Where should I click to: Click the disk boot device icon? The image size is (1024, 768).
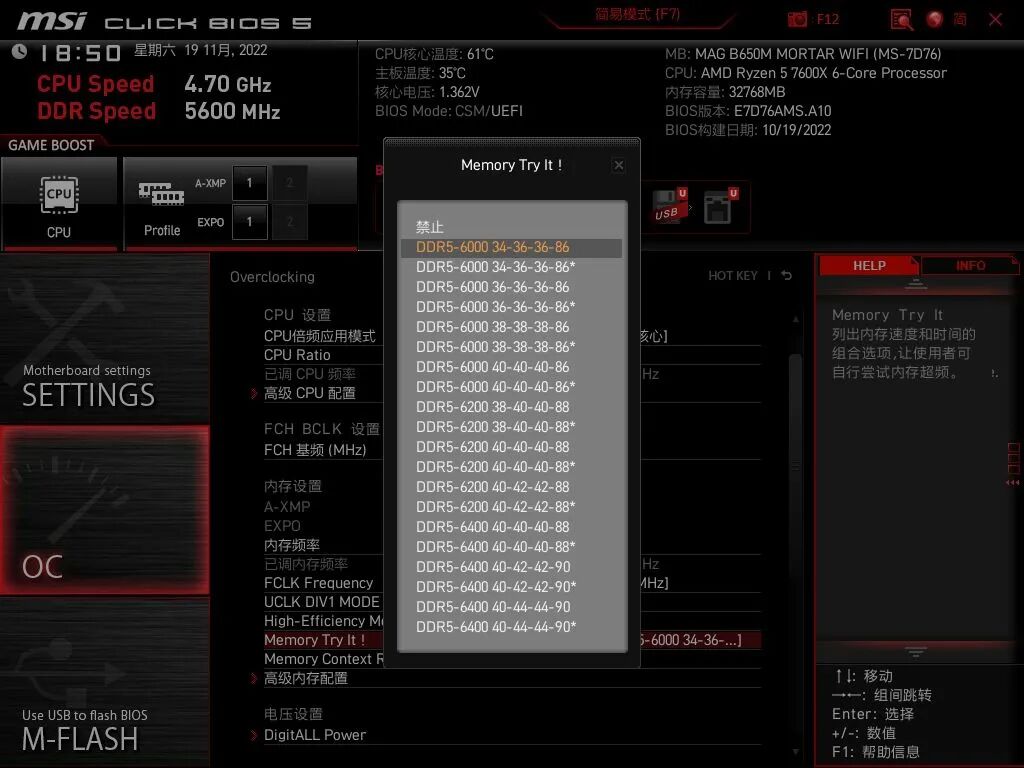click(721, 206)
